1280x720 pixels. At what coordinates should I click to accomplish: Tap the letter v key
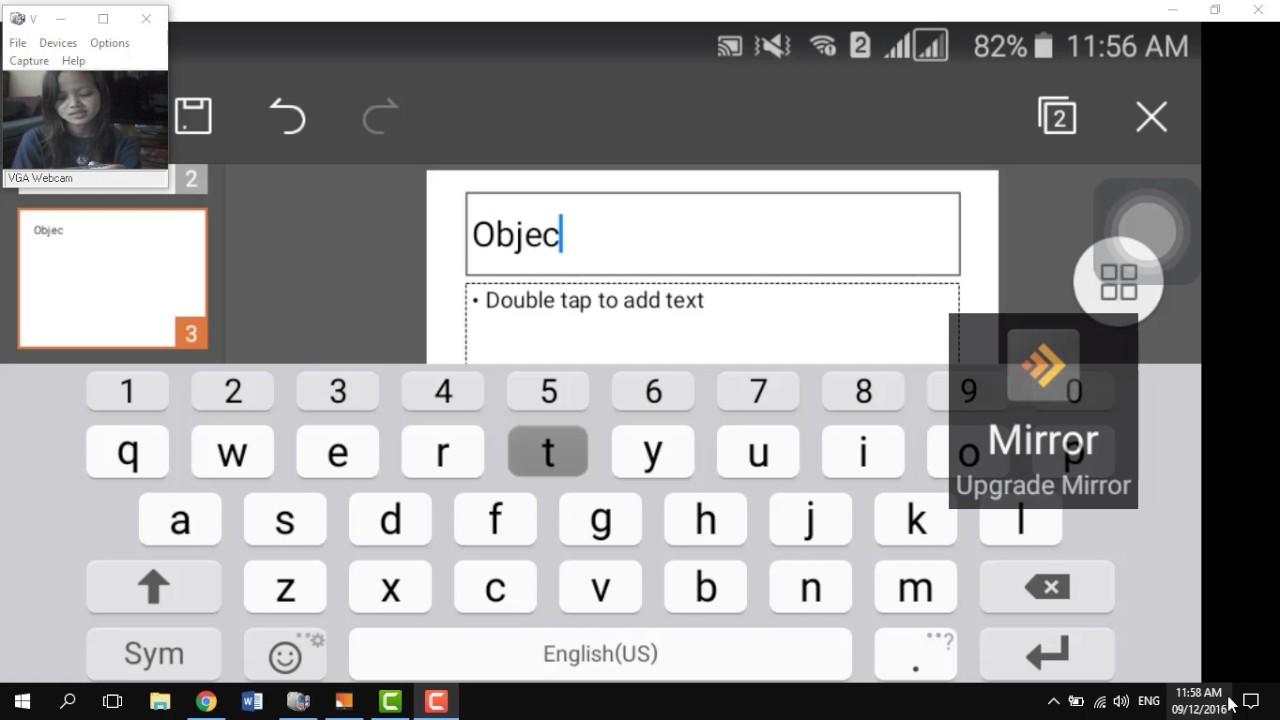600,587
